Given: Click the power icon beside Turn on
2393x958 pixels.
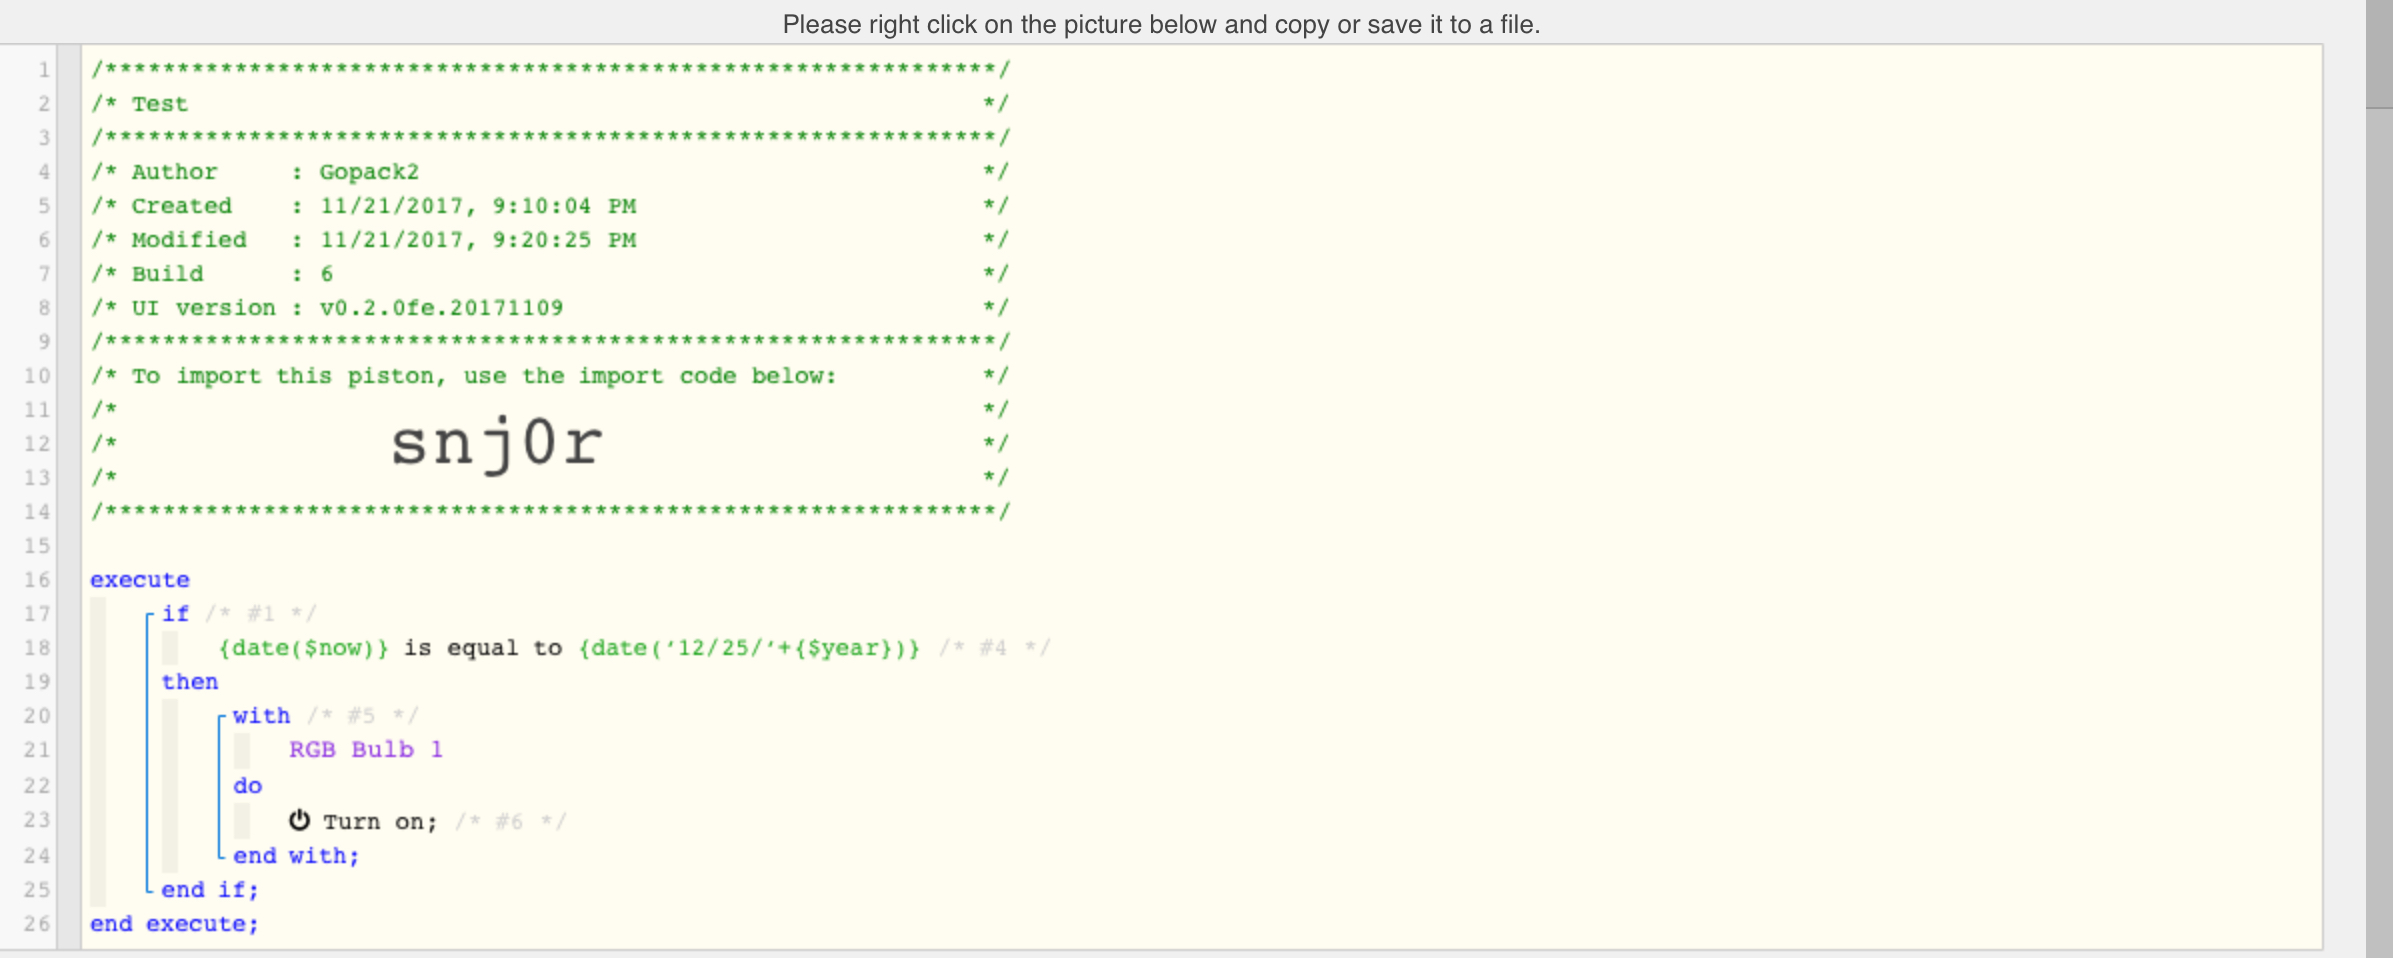Looking at the screenshot, I should 299,821.
